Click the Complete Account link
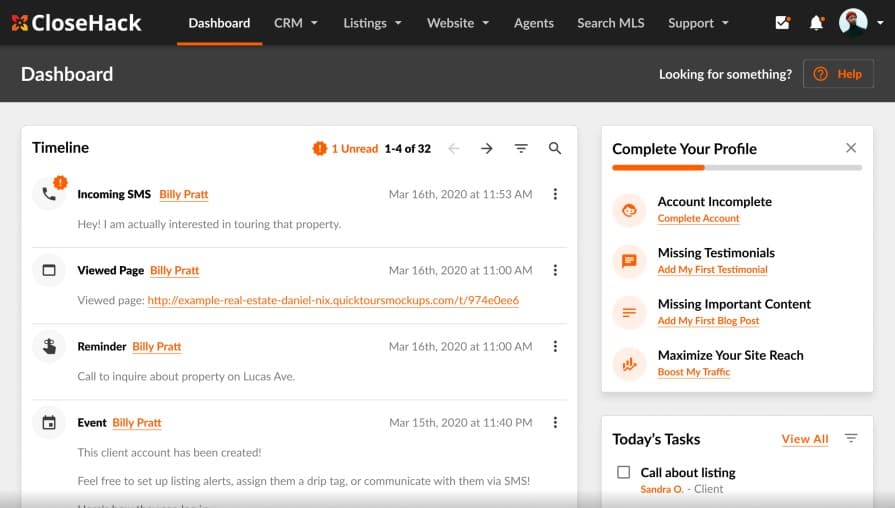Image resolution: width=895 pixels, height=508 pixels. (x=698, y=218)
